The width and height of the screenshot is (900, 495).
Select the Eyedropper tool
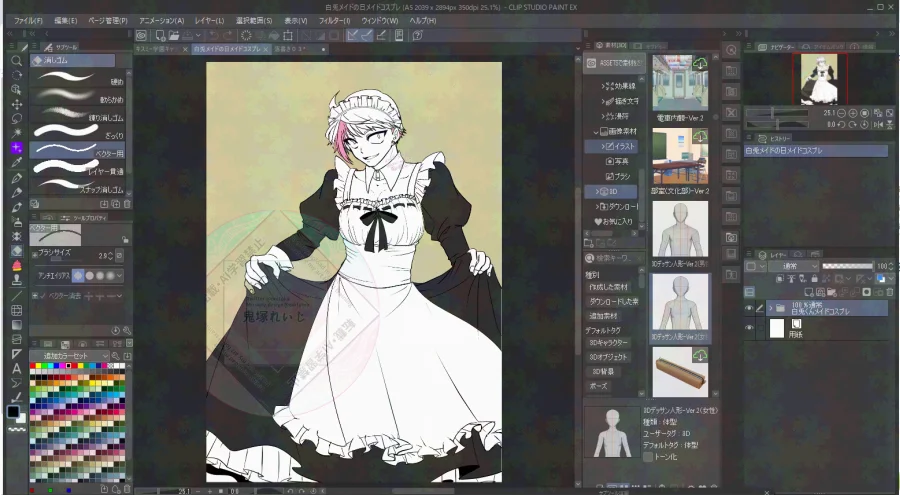[17, 163]
